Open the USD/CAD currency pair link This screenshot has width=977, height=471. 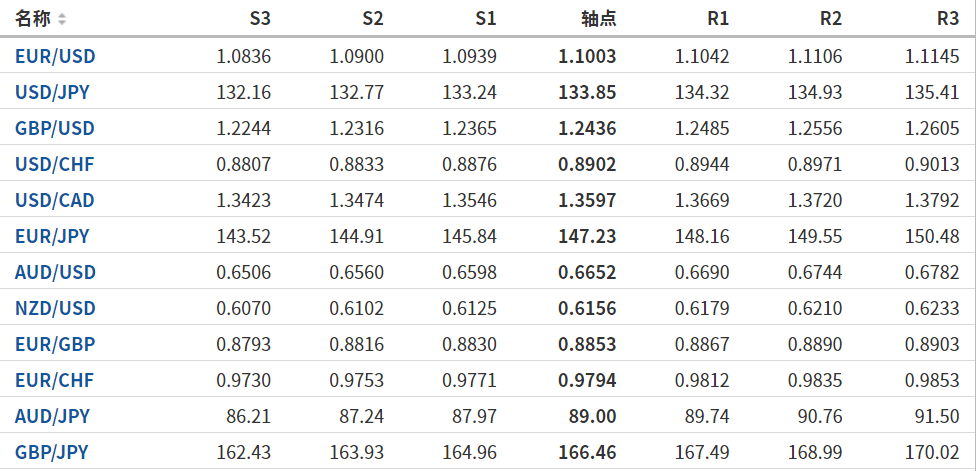pyautogui.click(x=55, y=200)
